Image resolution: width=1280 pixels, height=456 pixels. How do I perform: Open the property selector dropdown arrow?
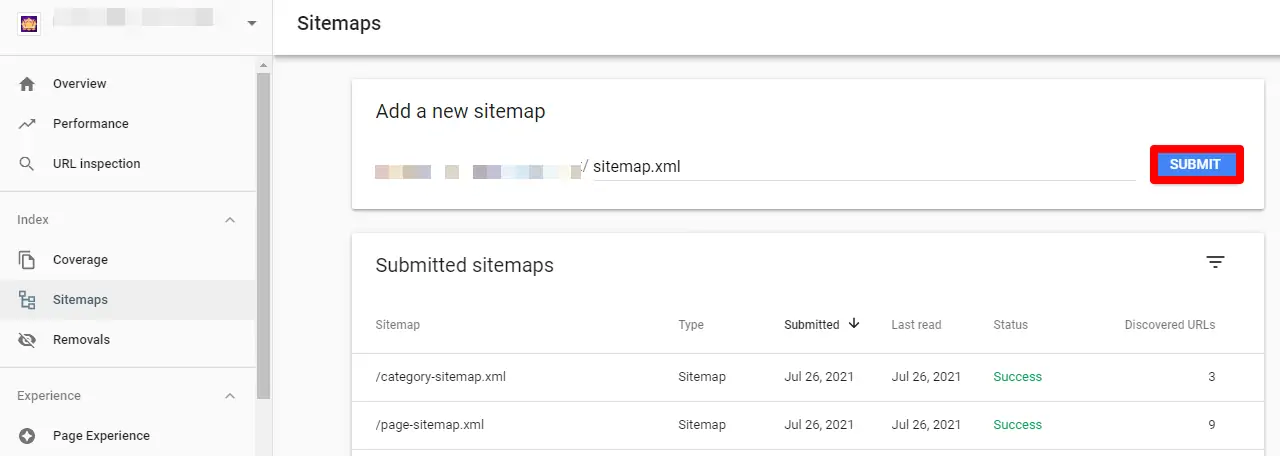tap(251, 24)
